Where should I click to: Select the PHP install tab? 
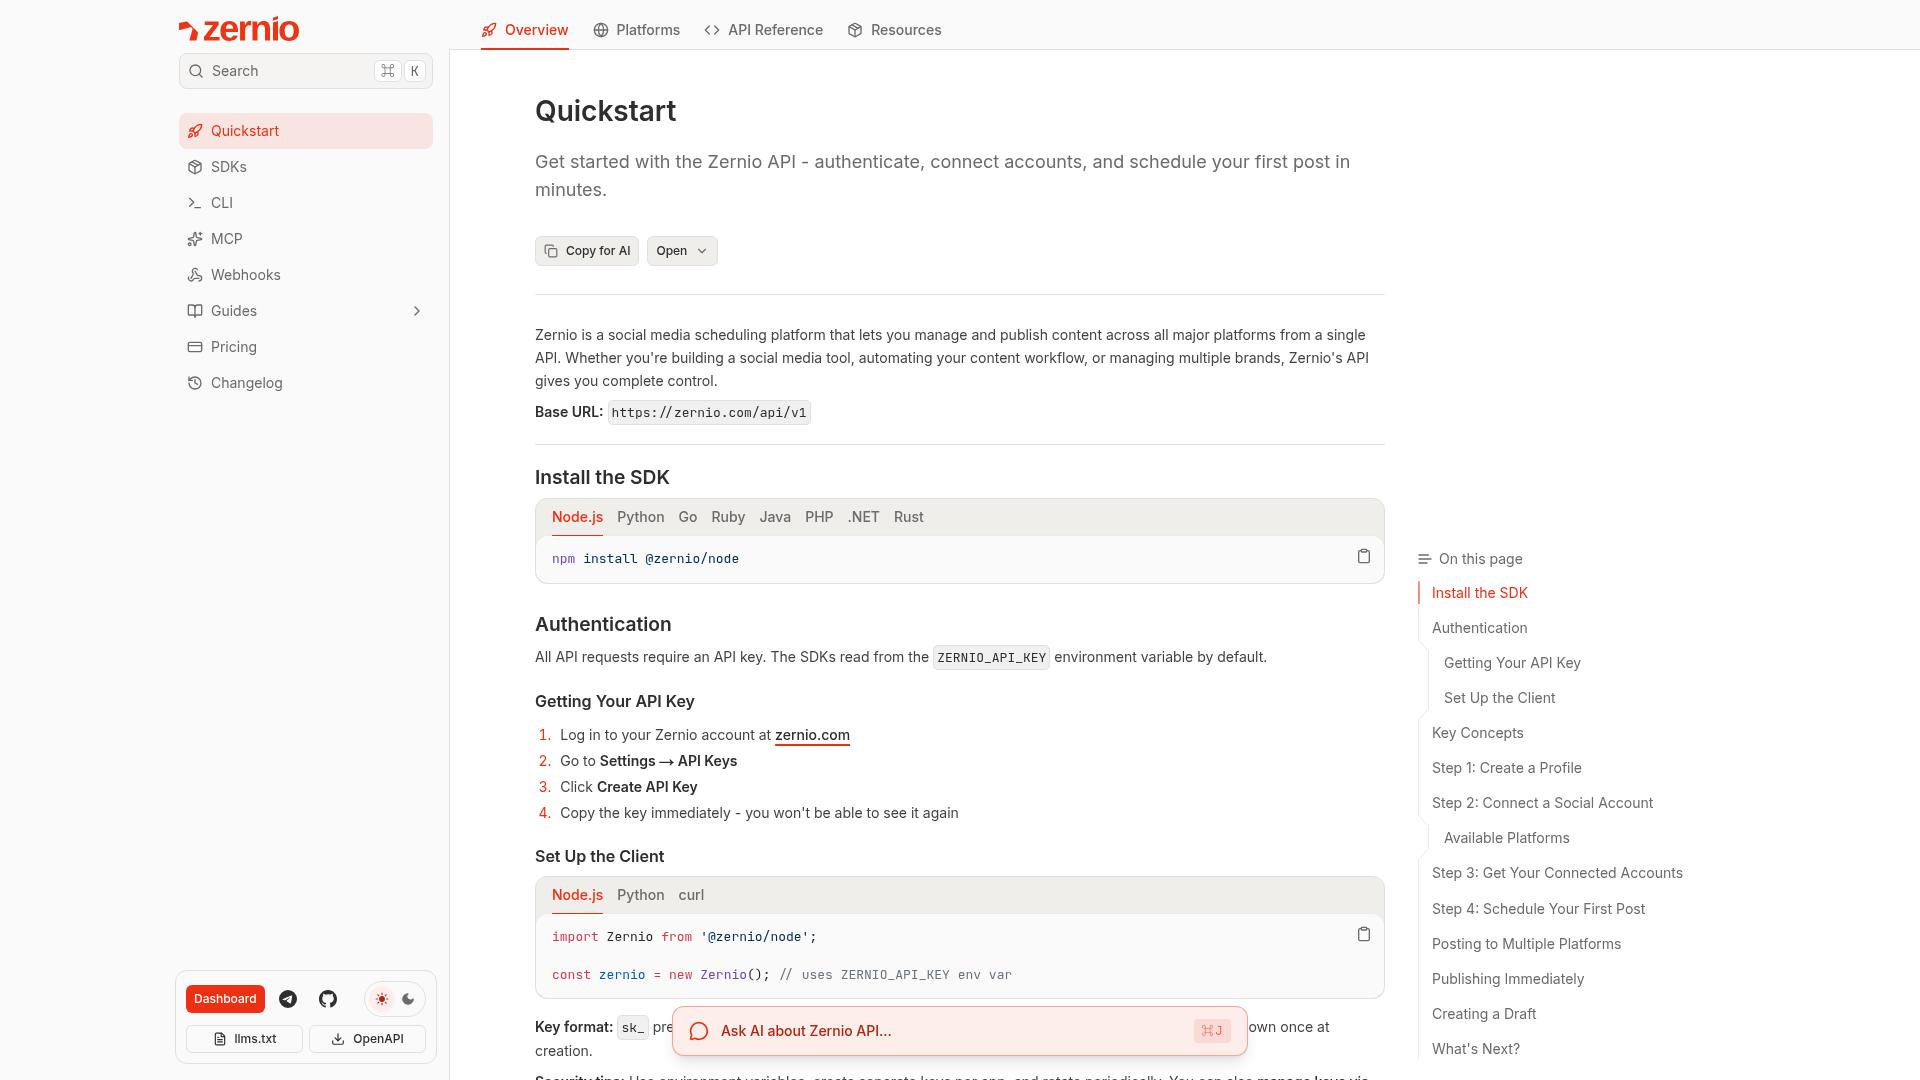819,517
